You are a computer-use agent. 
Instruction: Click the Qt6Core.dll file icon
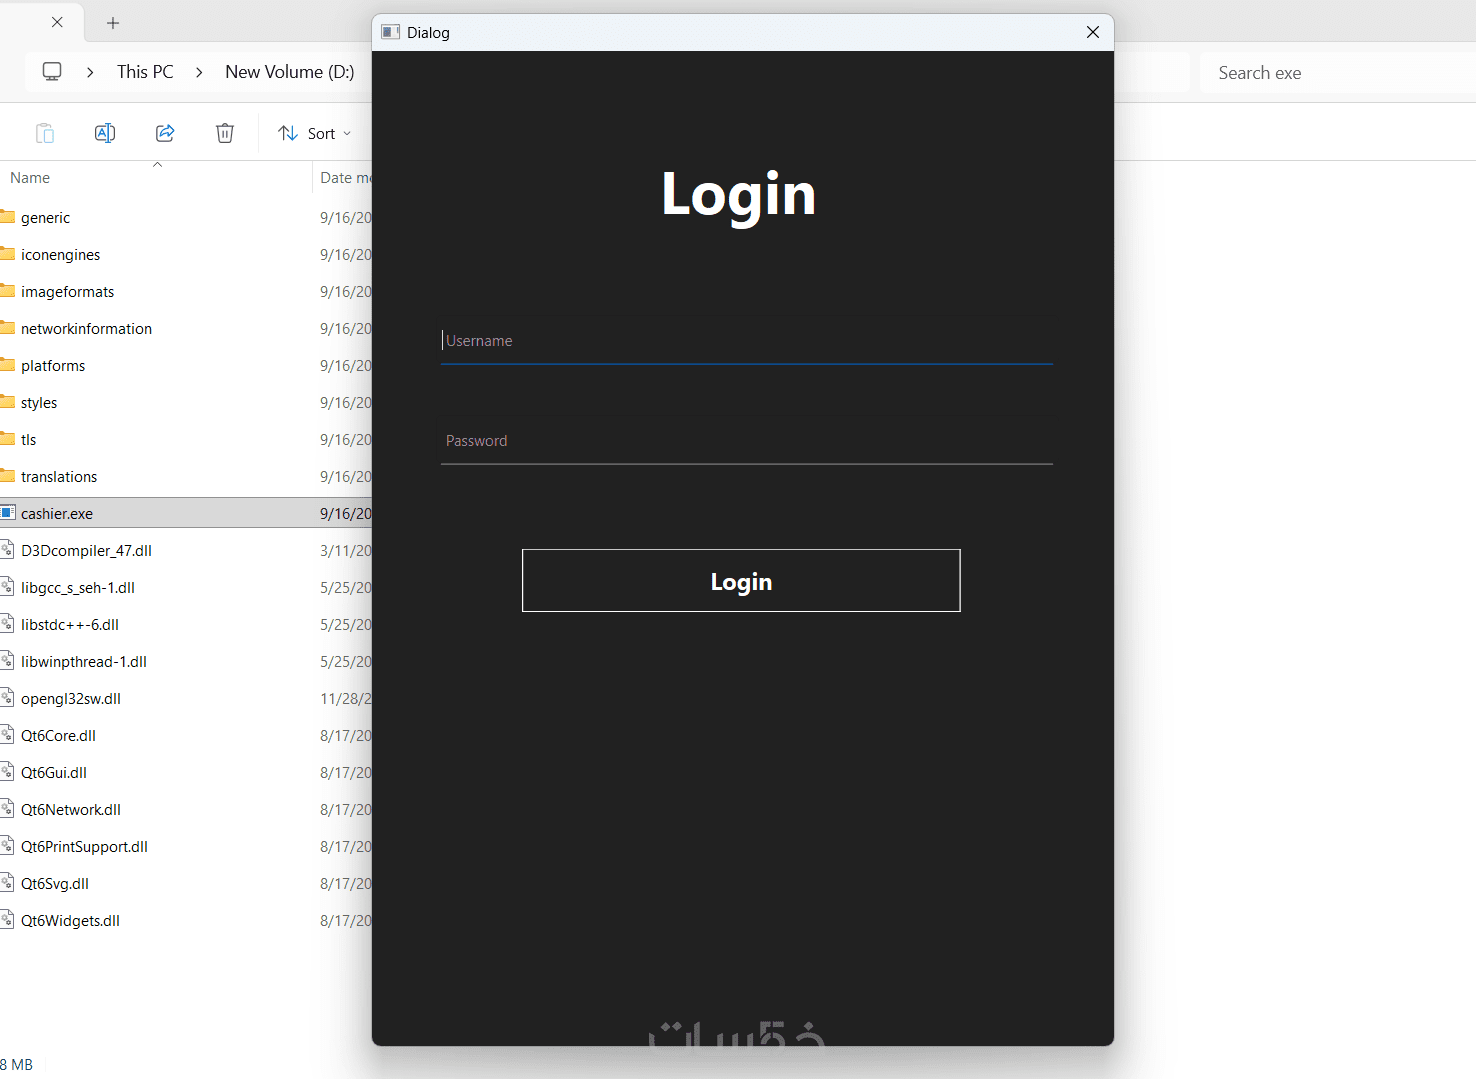7,734
